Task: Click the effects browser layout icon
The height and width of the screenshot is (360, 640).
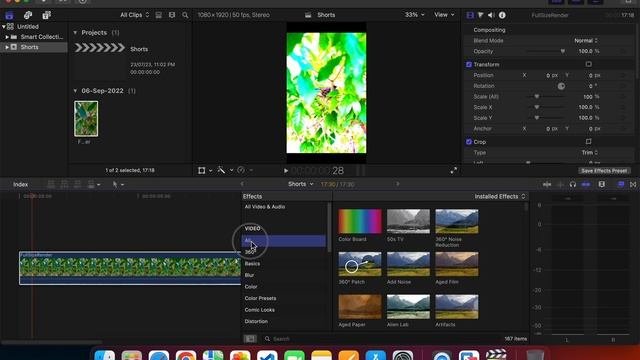Action: point(250,339)
